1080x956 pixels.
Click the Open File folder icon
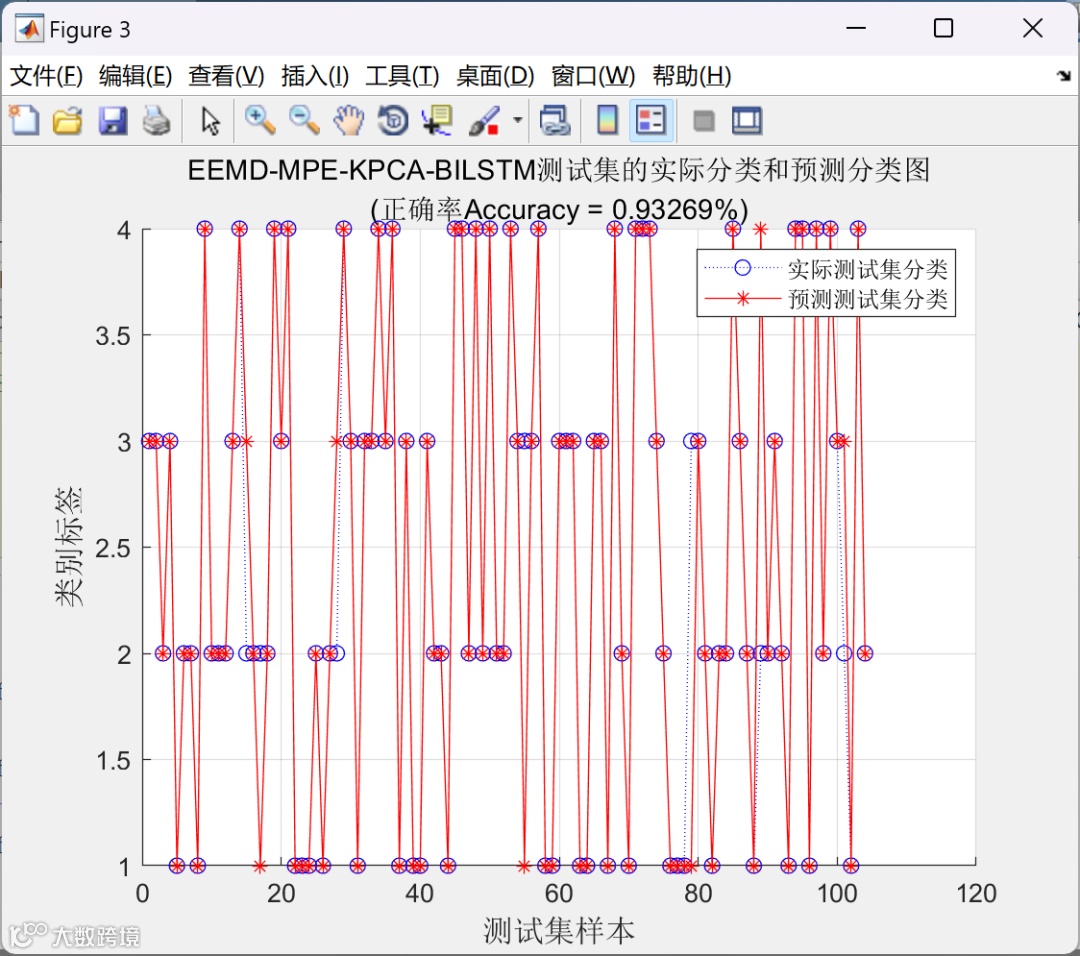pos(68,121)
